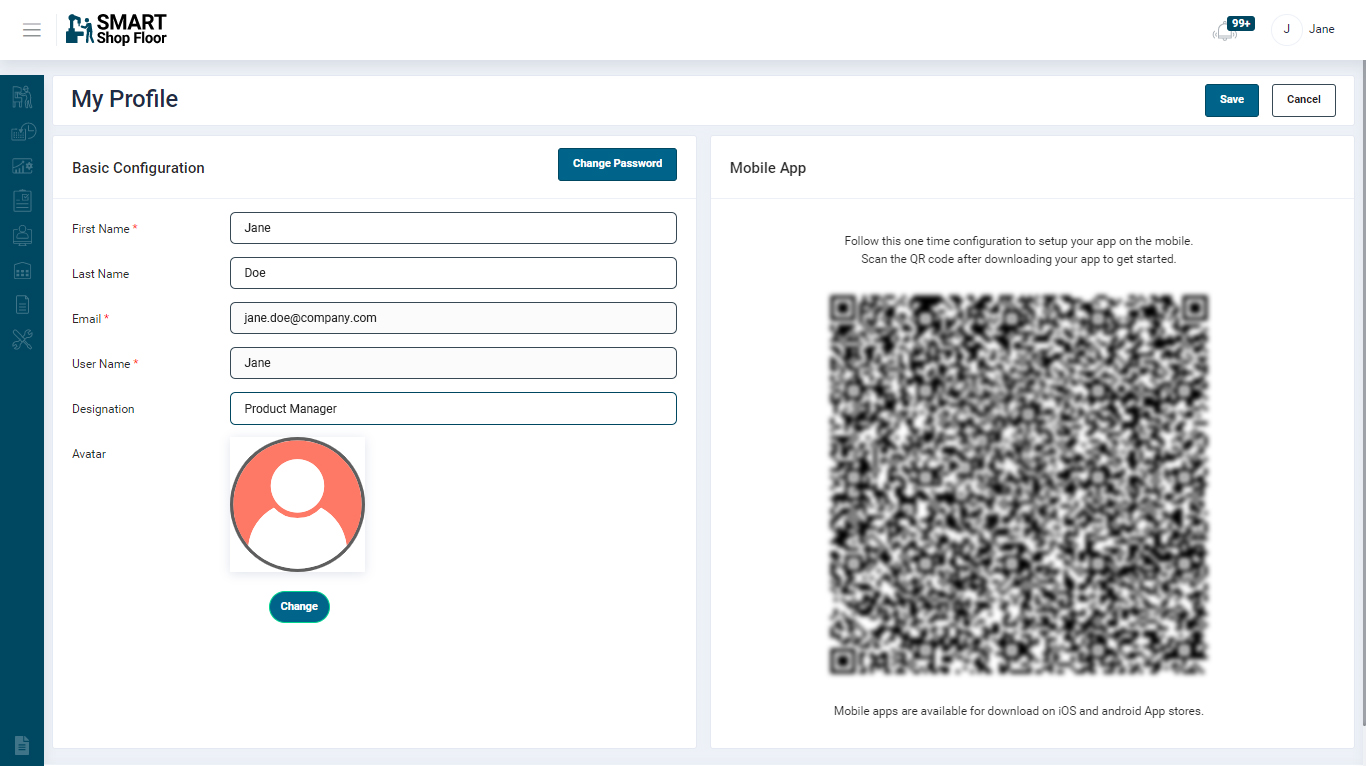
Task: Cancel the profile changes
Action: coord(1303,100)
